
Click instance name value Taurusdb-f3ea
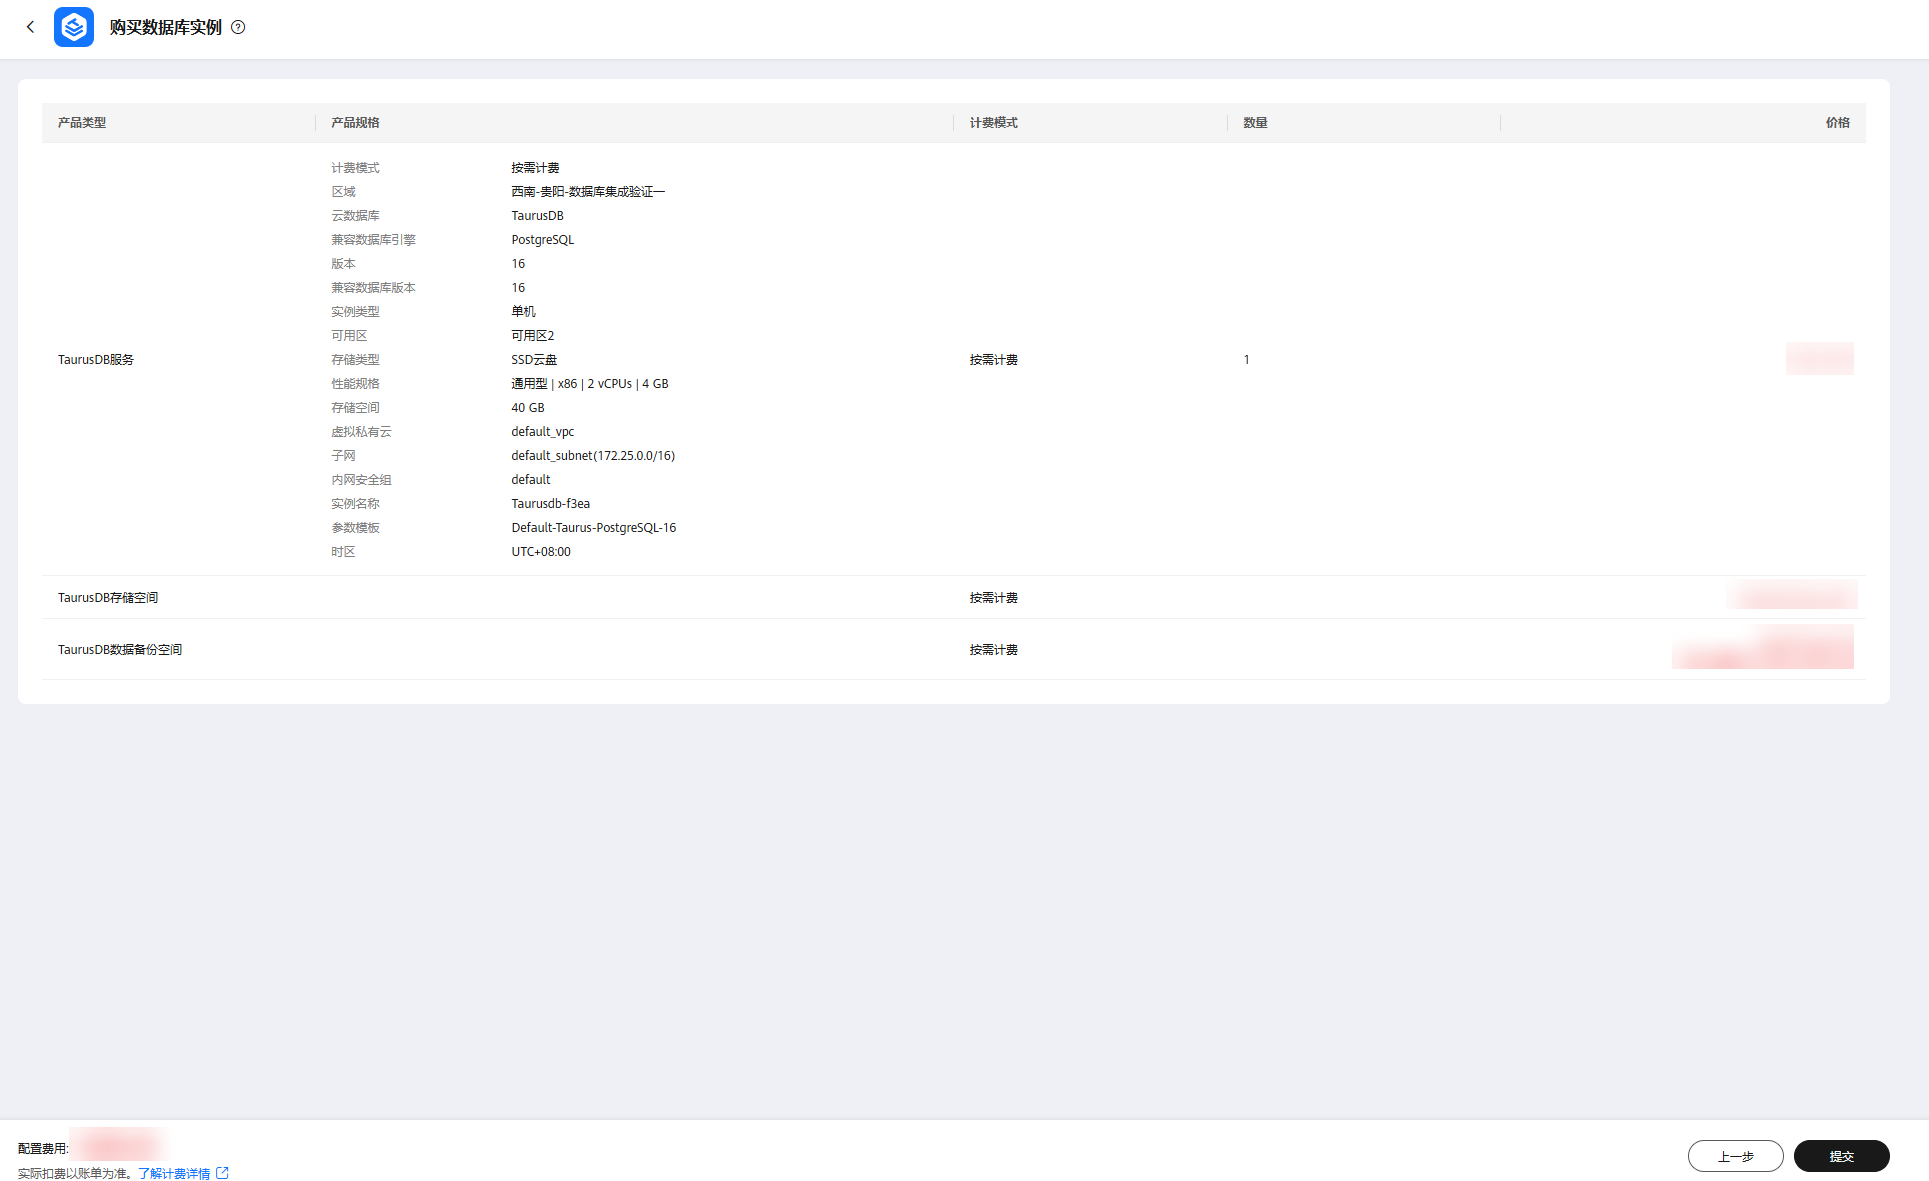click(550, 504)
